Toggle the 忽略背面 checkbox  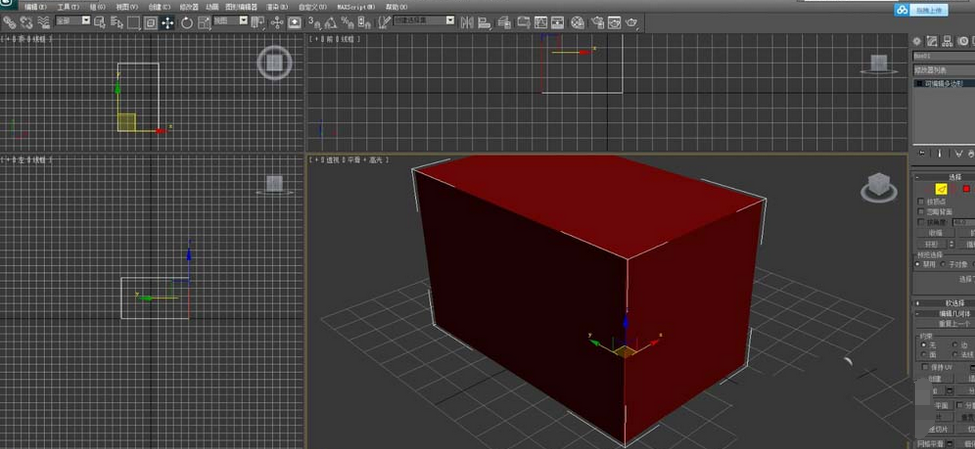click(921, 212)
